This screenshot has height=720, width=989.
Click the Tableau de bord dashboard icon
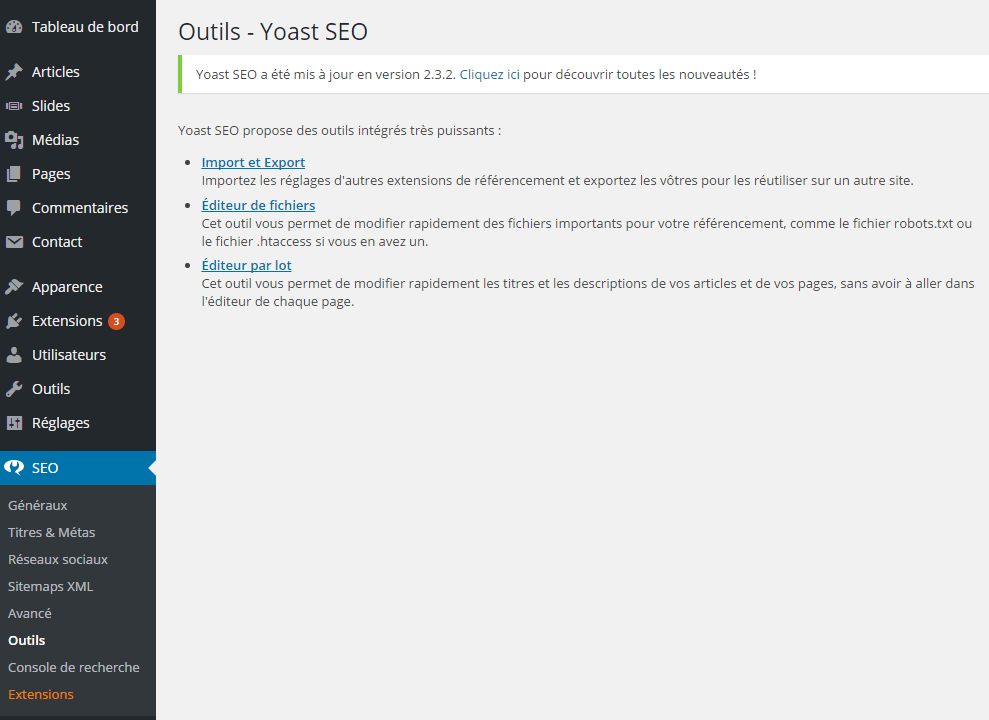point(14,27)
